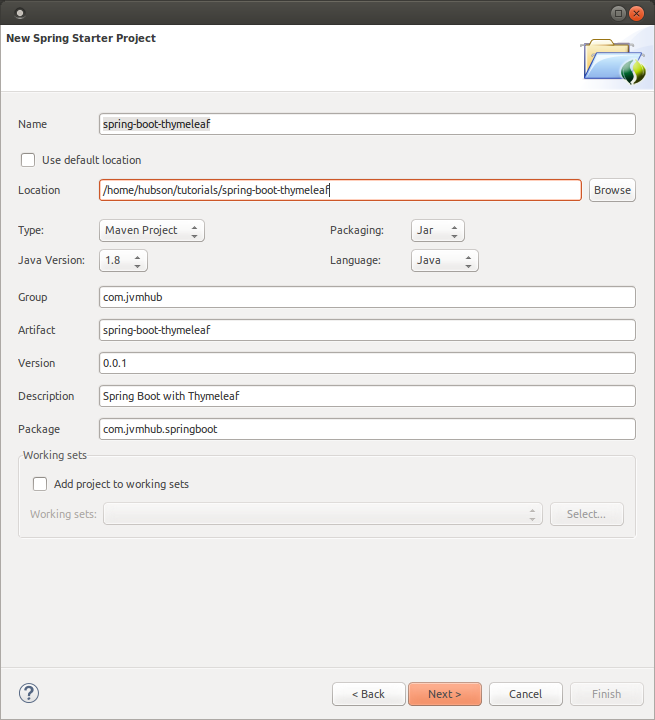Open the Language dropdown showing Java
This screenshot has width=655, height=720.
pos(445,261)
